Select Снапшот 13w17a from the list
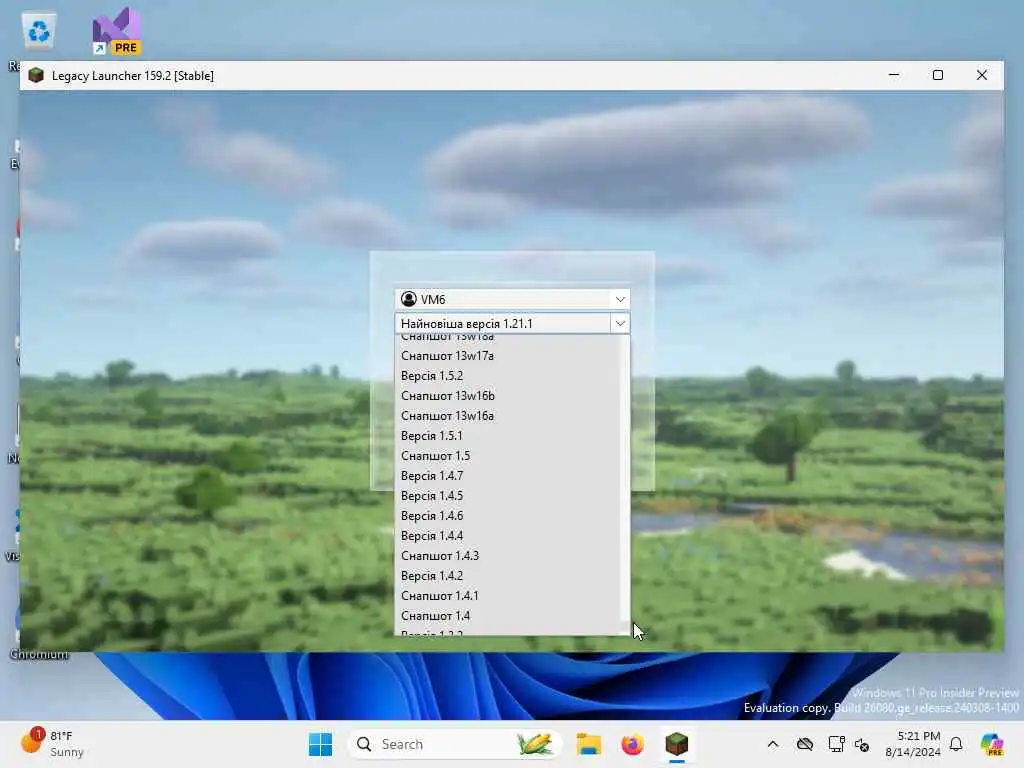The width and height of the screenshot is (1024, 768). pos(507,356)
